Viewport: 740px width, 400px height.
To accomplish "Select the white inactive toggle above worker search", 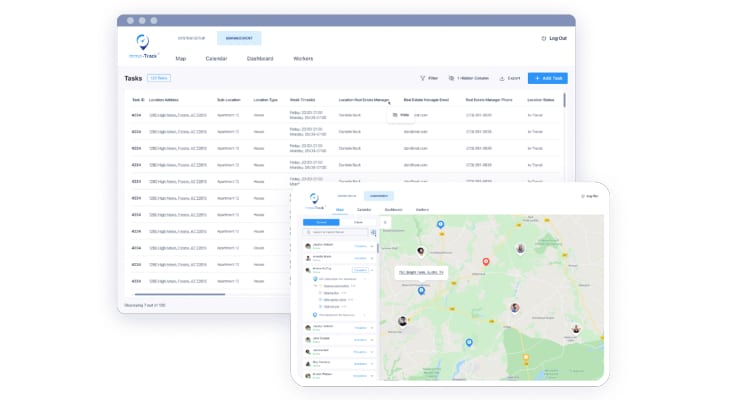I will click(358, 222).
